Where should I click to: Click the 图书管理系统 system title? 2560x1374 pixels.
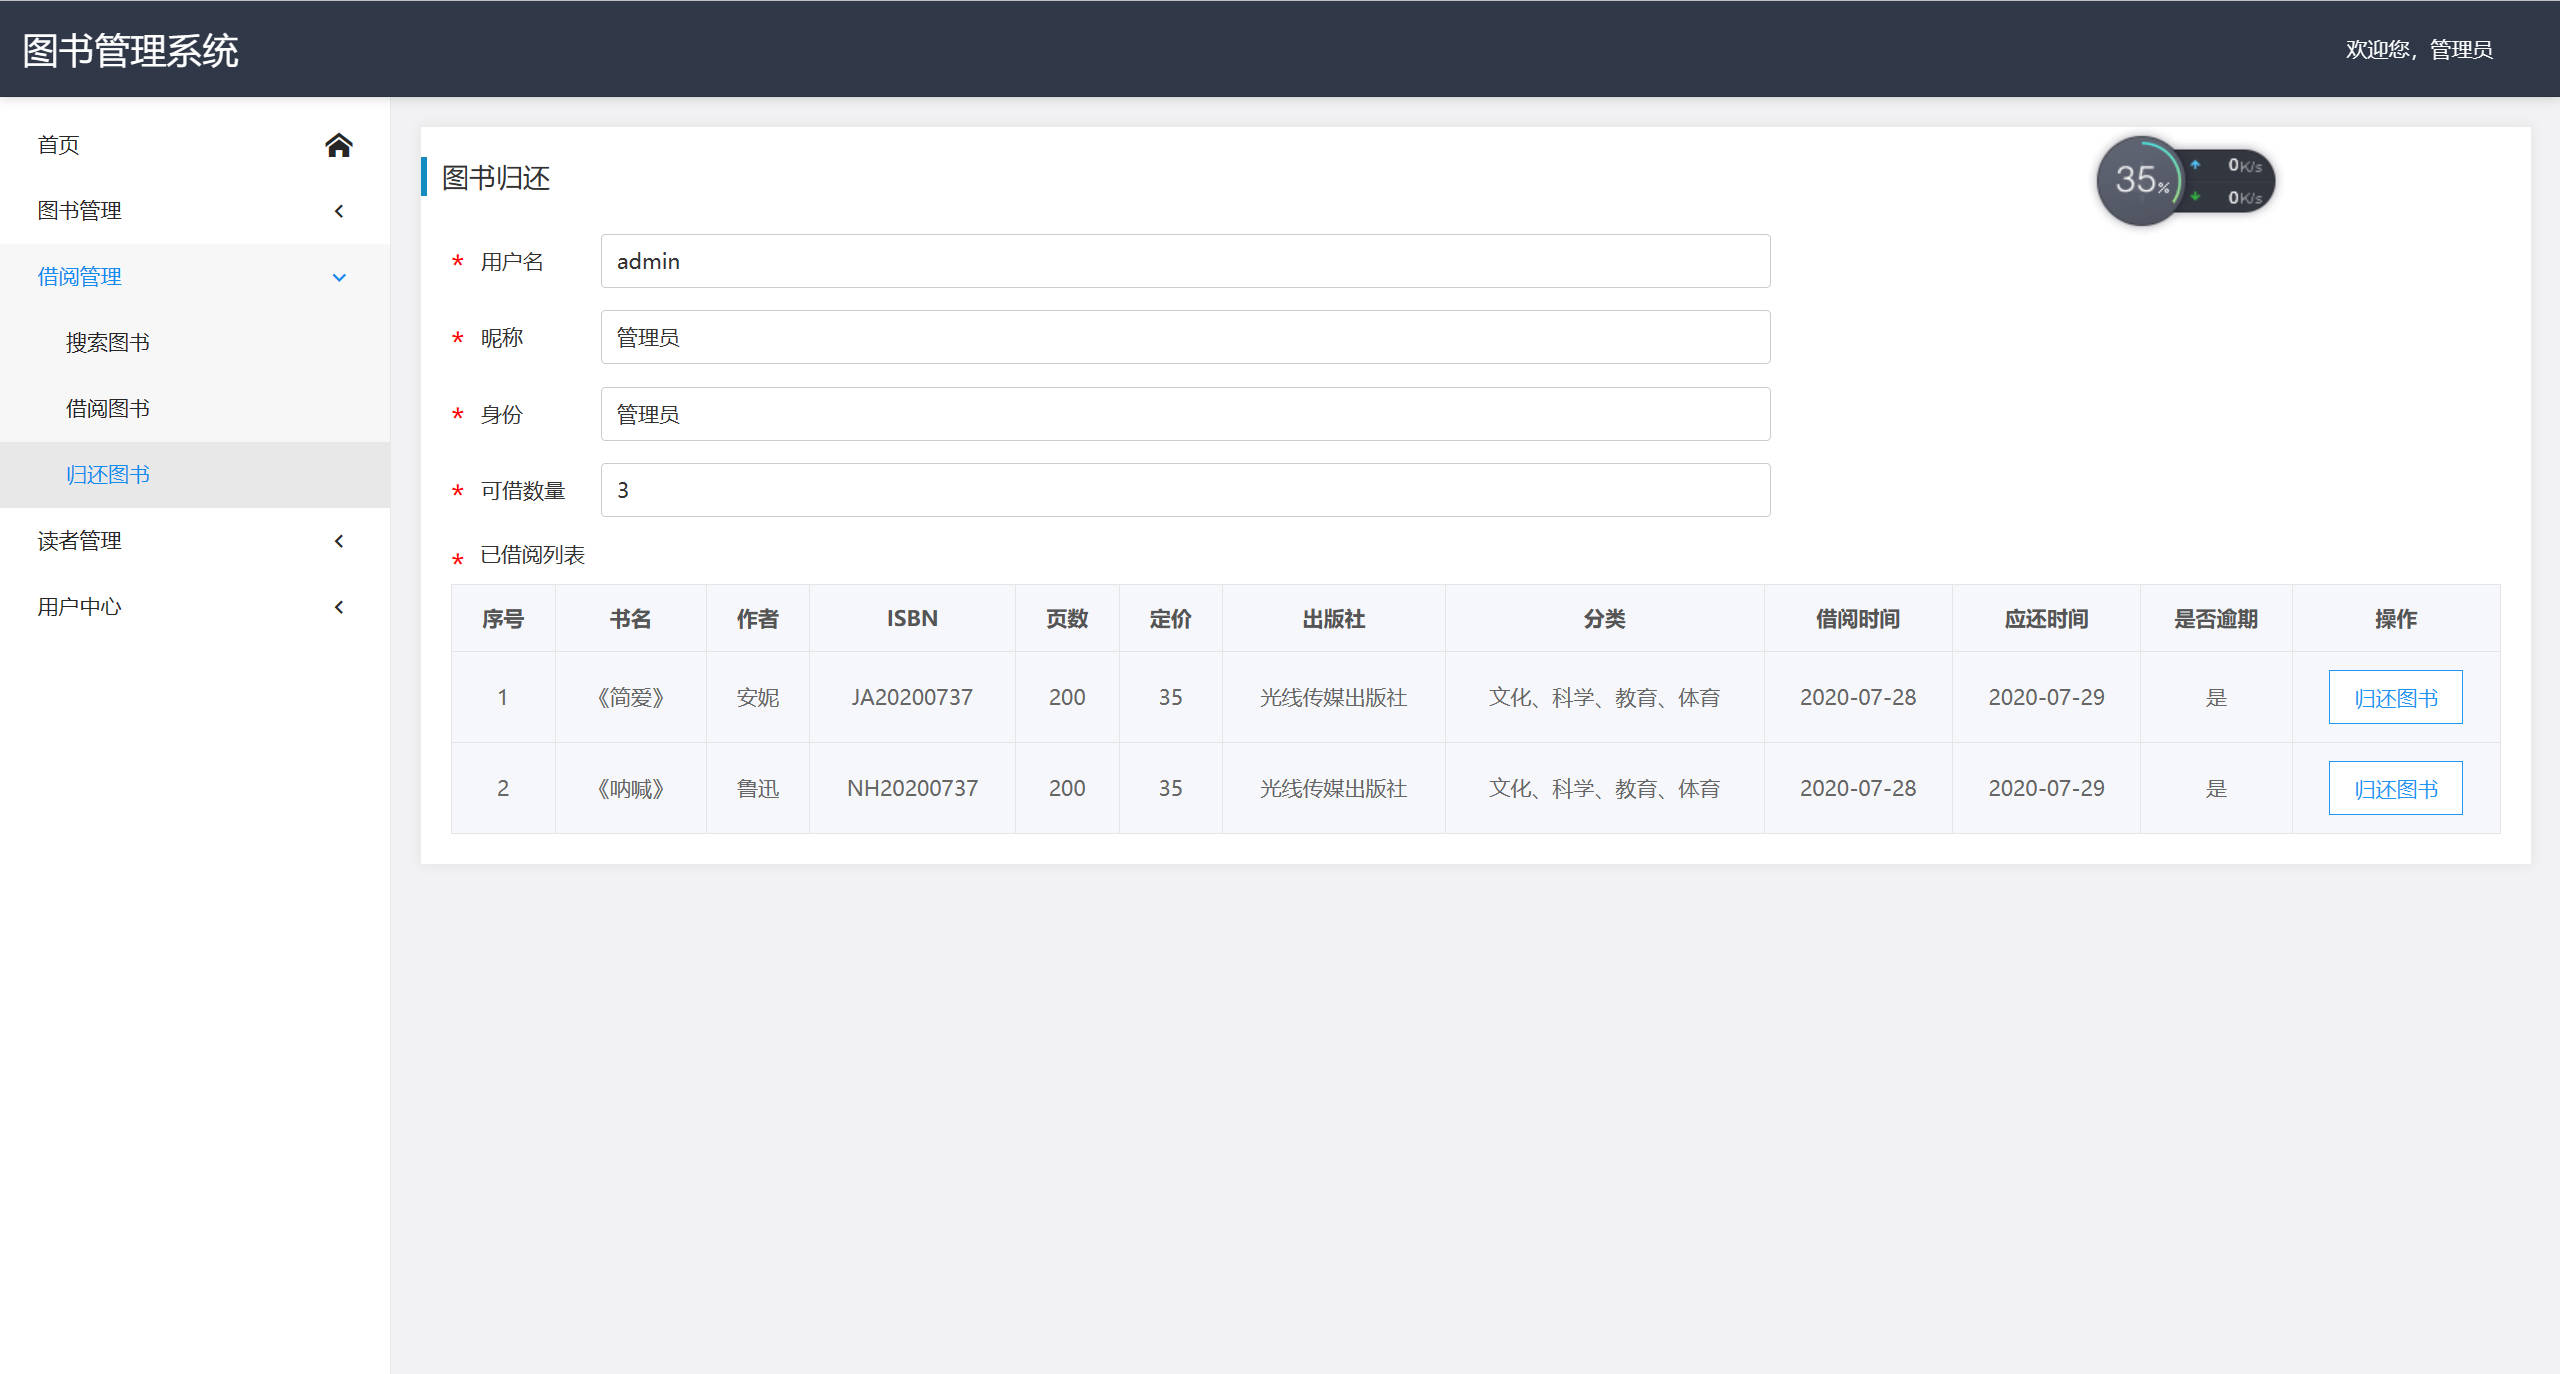pos(128,47)
